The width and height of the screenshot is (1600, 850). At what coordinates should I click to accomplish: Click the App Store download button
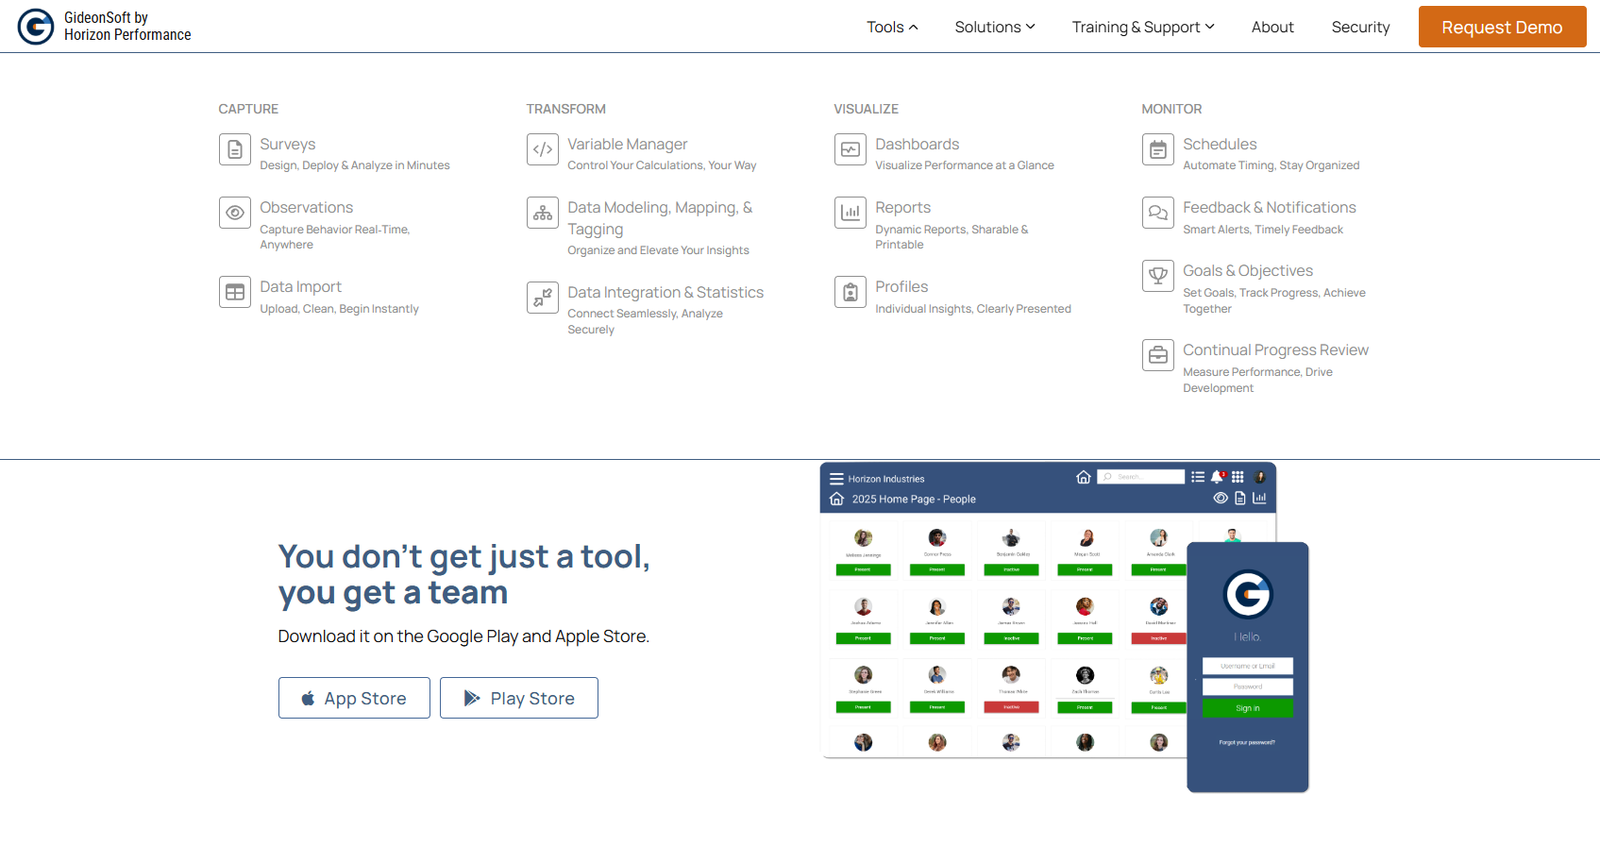354,698
